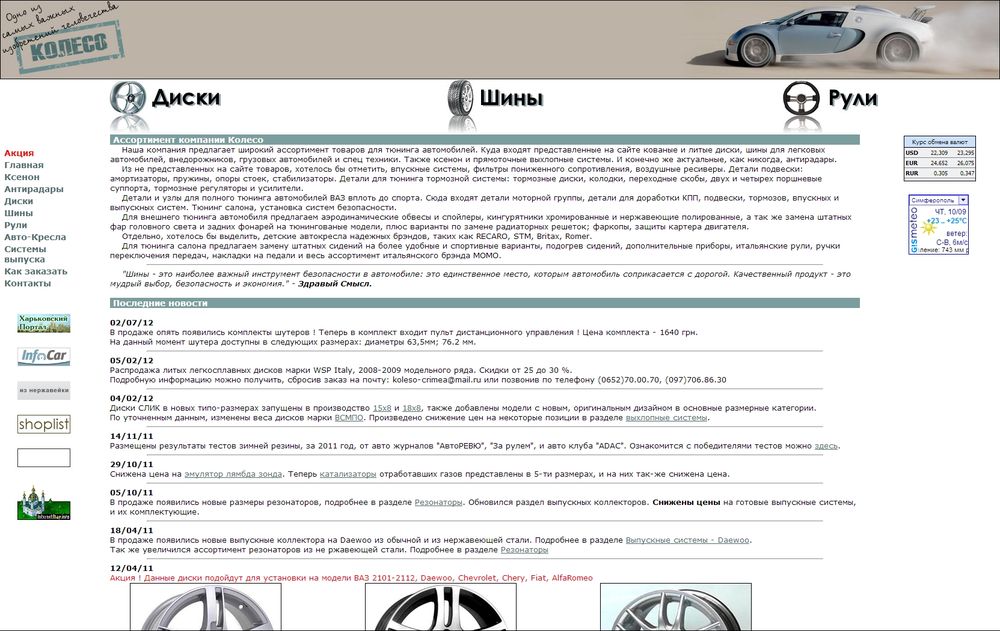Open the Контакты page
The width and height of the screenshot is (1000, 631).
click(x=27, y=283)
